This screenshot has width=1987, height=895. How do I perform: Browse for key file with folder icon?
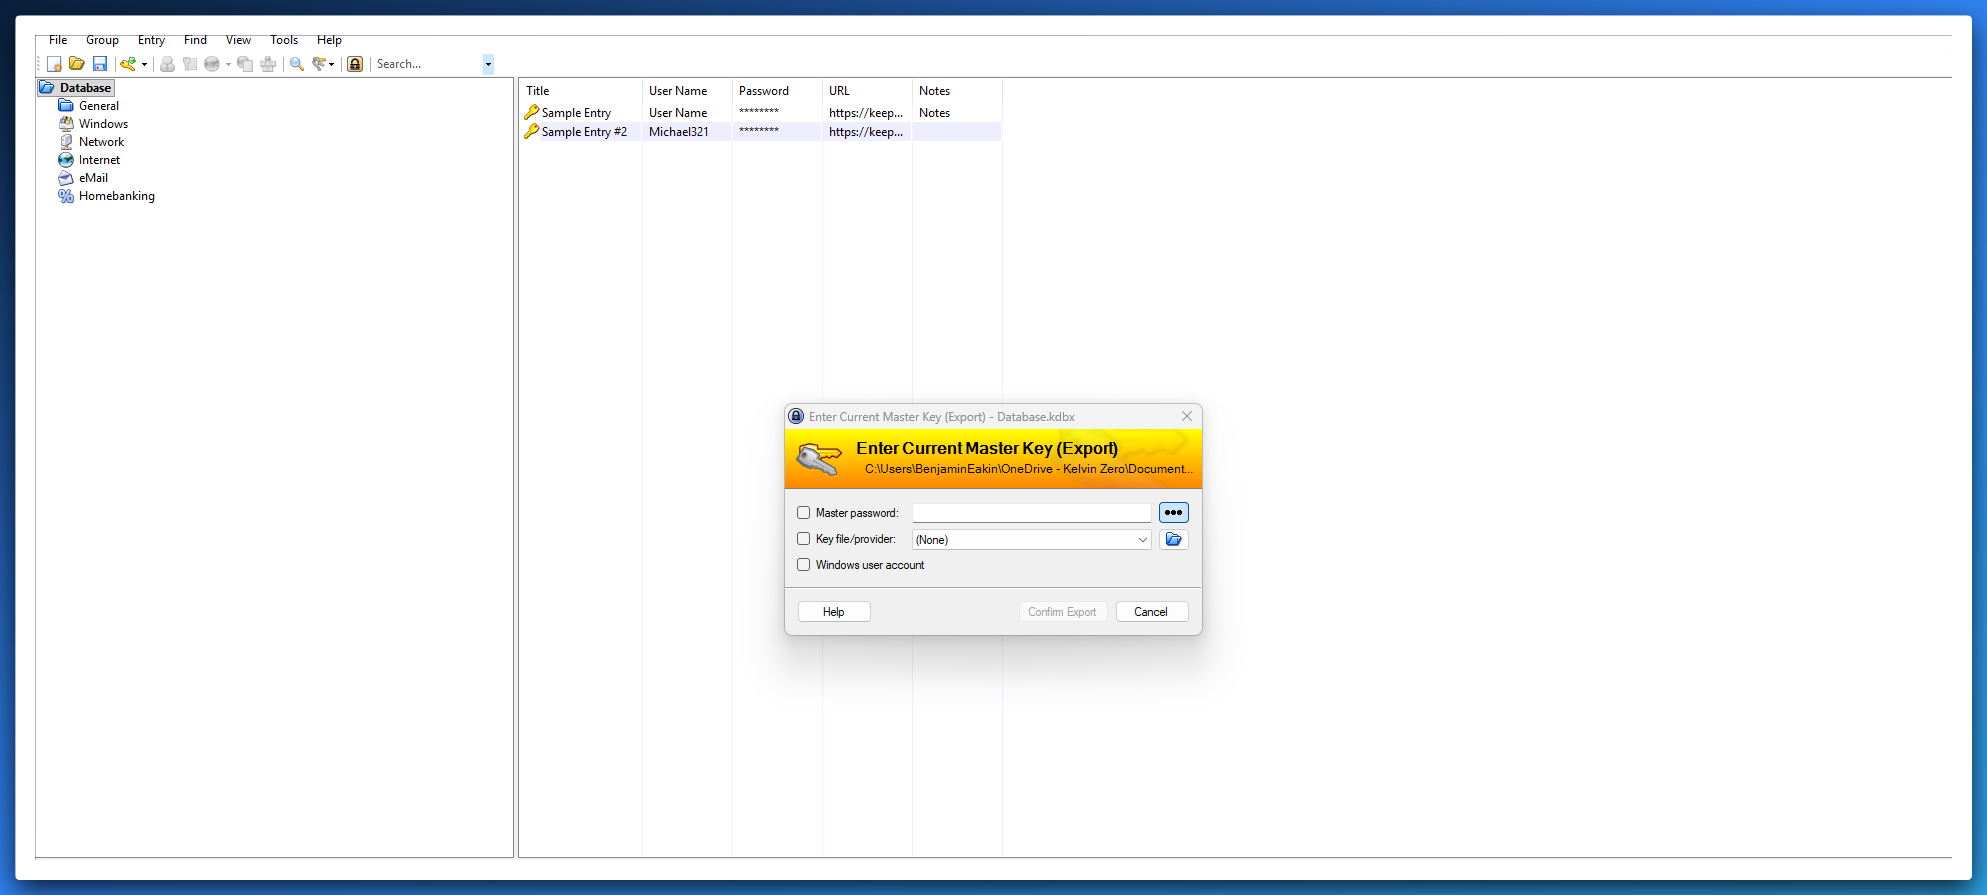coord(1173,540)
